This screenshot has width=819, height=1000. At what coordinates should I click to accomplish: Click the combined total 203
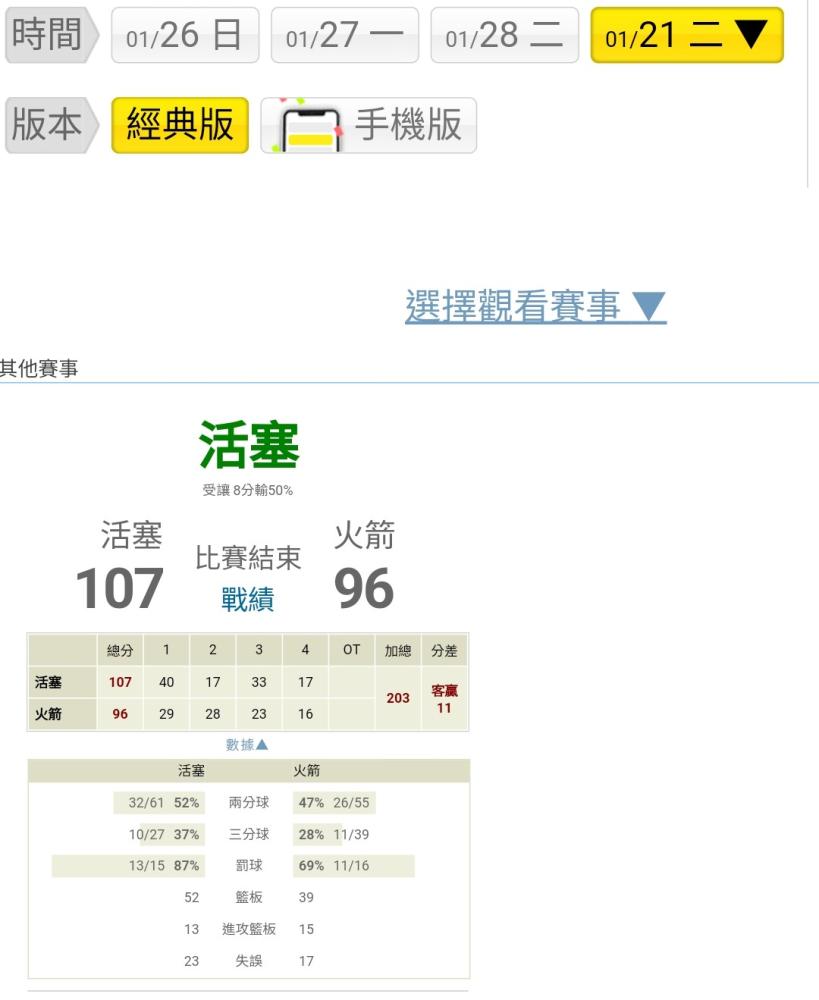click(x=398, y=698)
